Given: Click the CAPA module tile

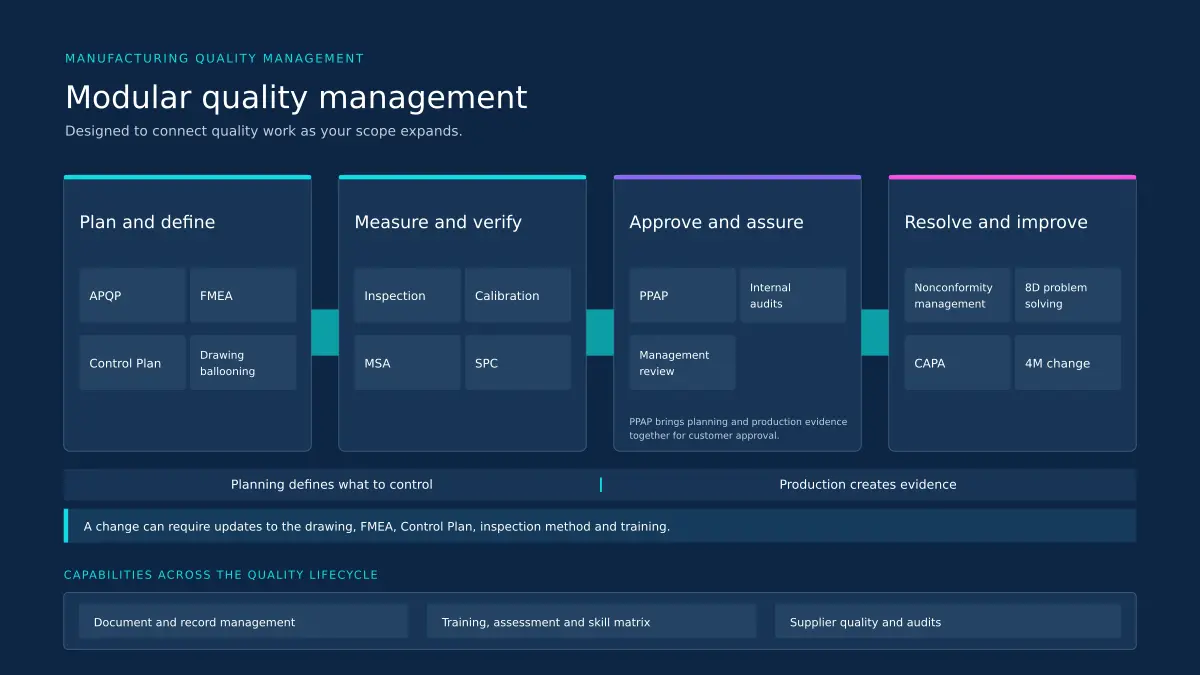Looking at the screenshot, I should (x=957, y=363).
